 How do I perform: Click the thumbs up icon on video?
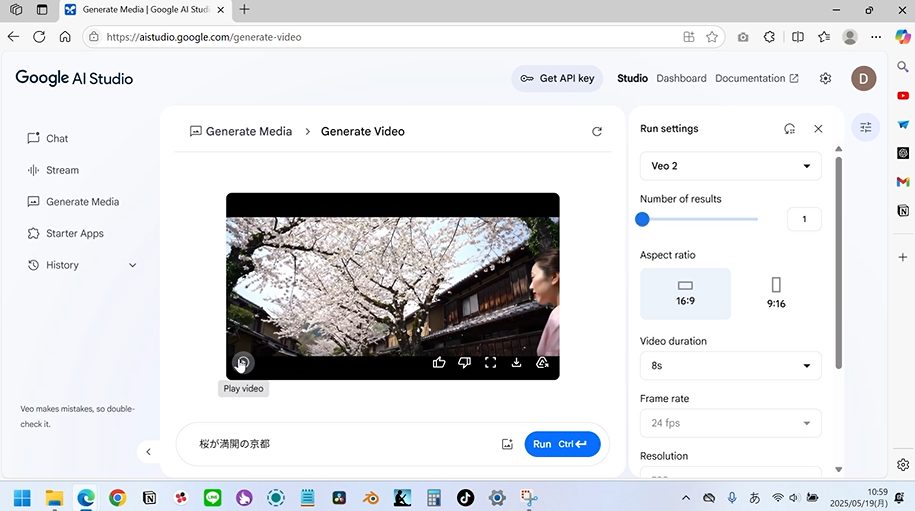click(439, 363)
